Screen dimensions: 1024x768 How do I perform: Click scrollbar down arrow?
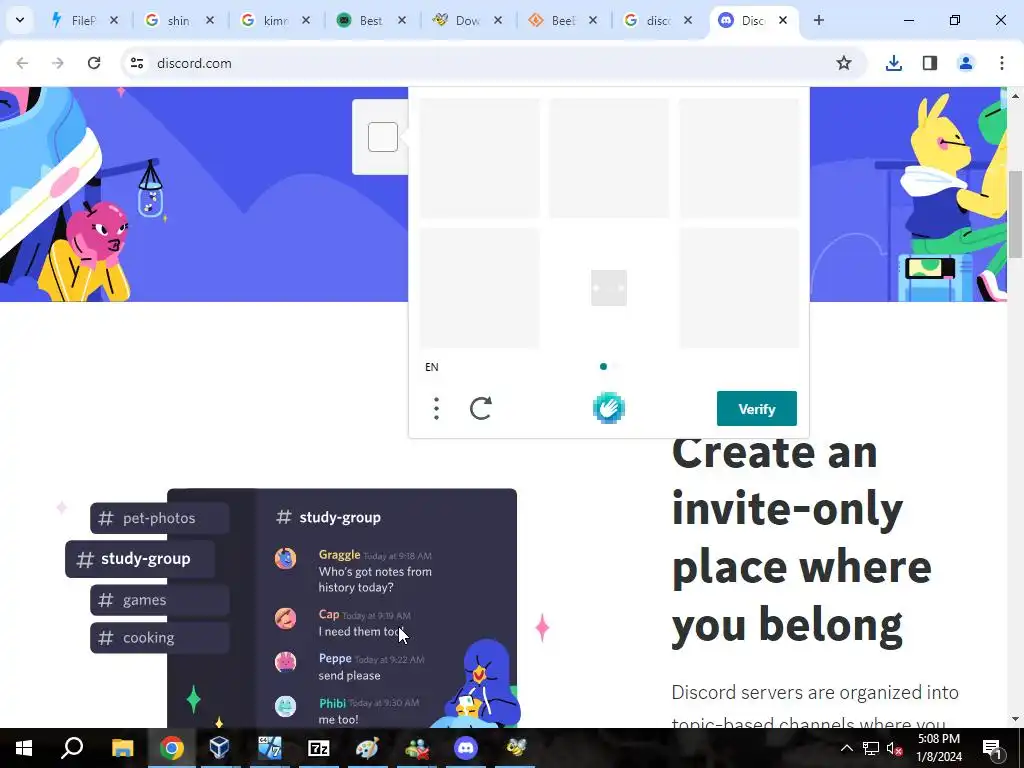coord(1016,719)
